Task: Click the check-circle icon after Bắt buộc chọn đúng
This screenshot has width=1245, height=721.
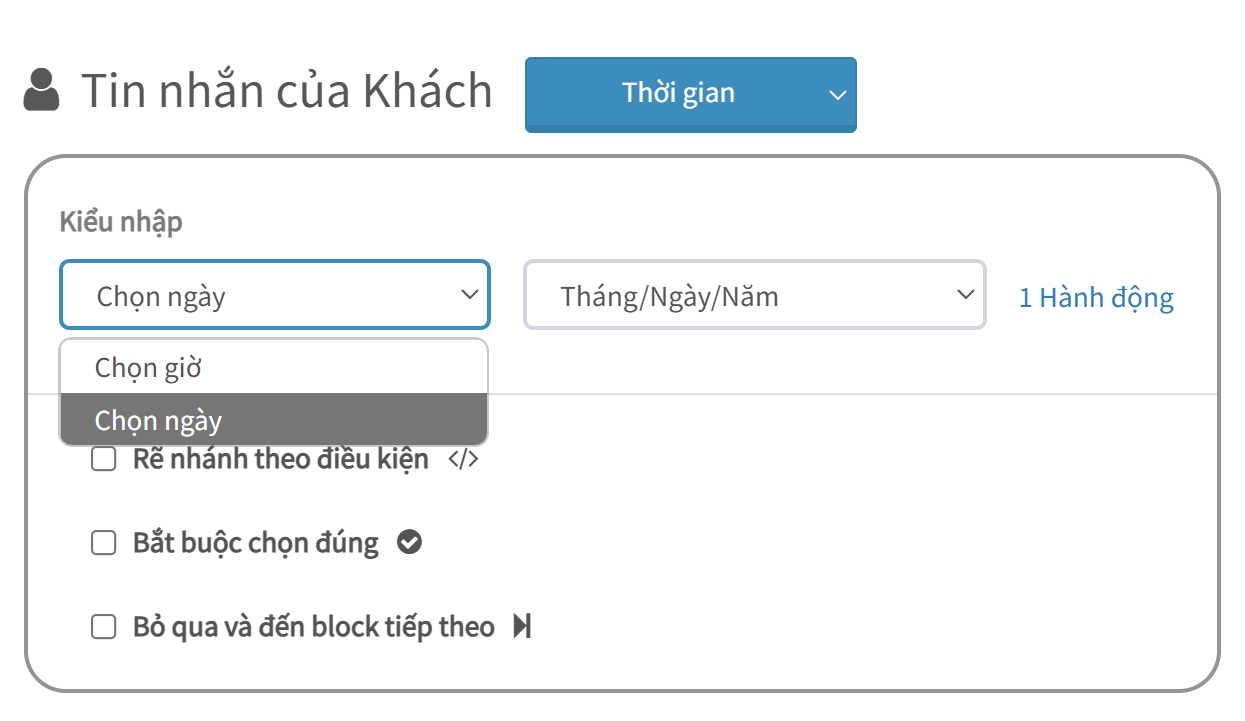Action: point(409,542)
